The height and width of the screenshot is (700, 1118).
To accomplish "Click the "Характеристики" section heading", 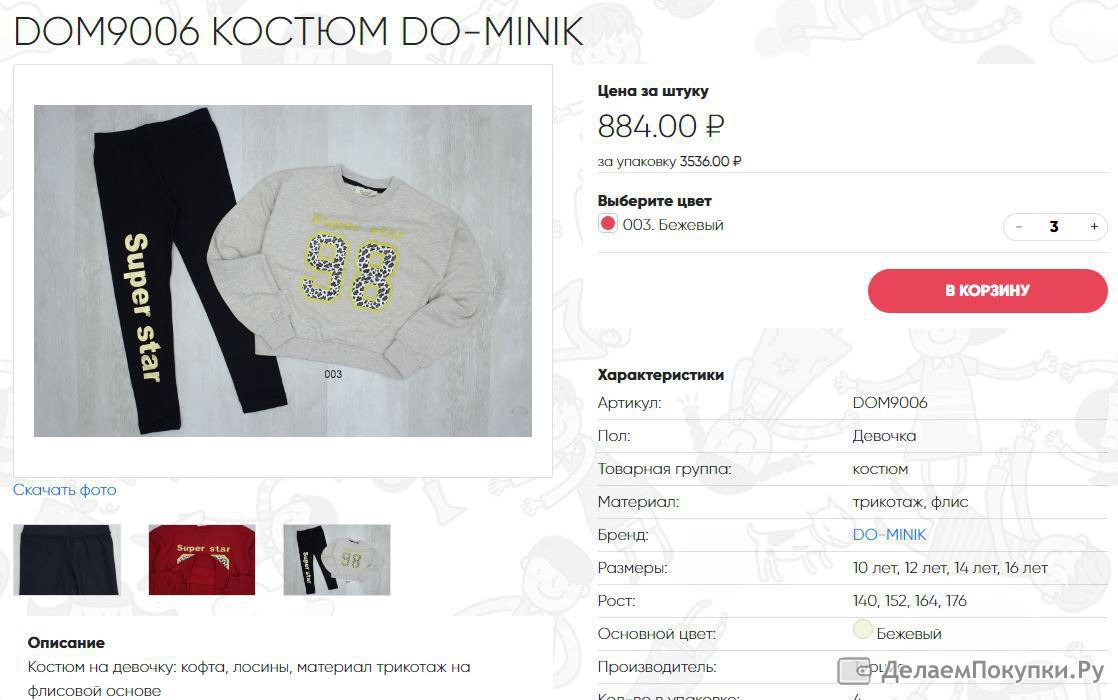I will tap(660, 375).
